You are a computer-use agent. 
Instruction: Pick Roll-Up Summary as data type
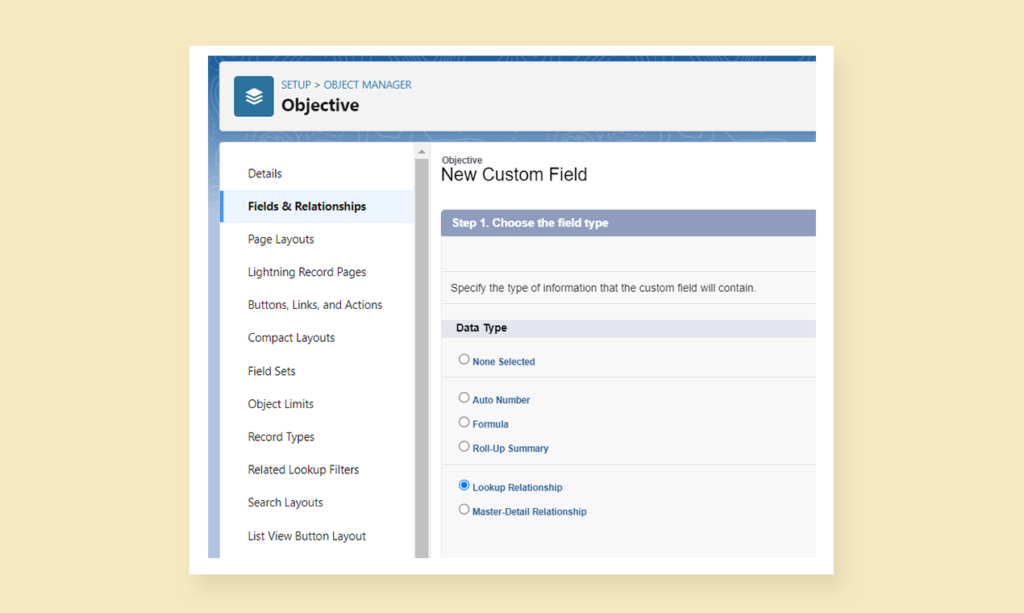[464, 447]
